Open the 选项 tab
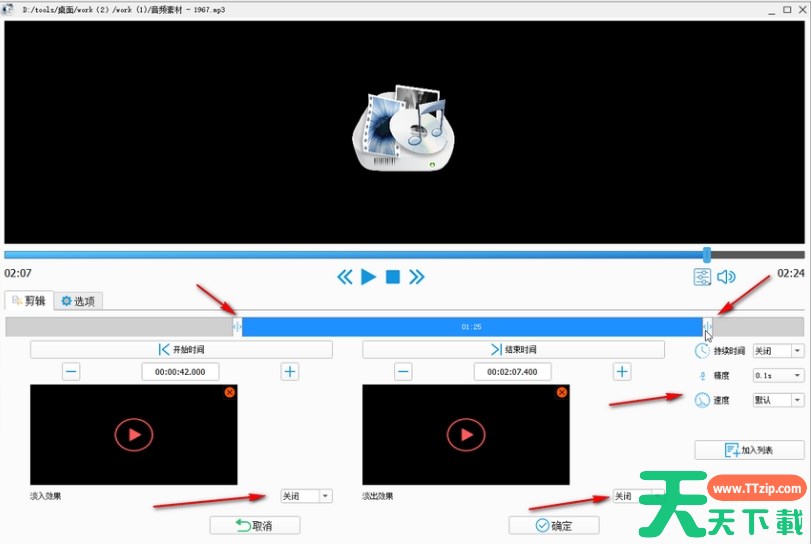This screenshot has width=811, height=544. point(78,301)
